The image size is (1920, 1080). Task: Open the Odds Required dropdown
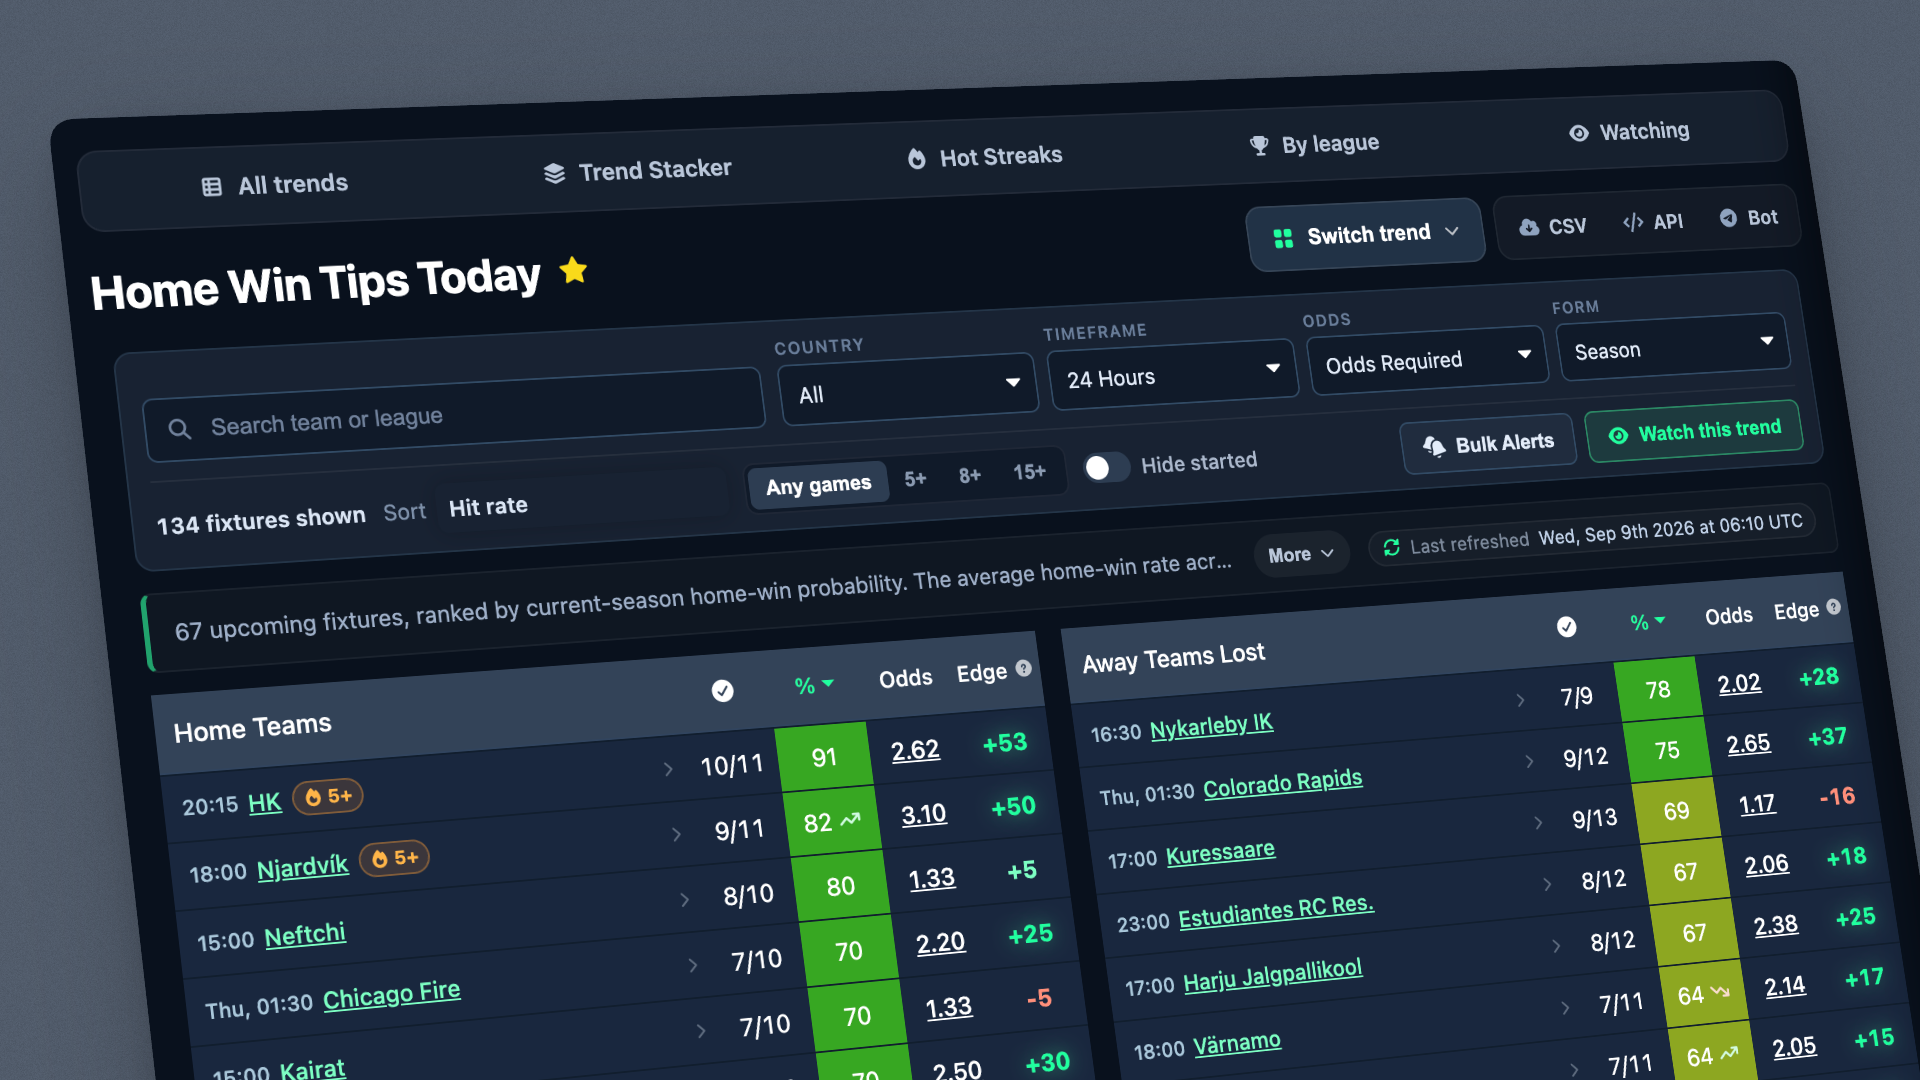point(1428,359)
